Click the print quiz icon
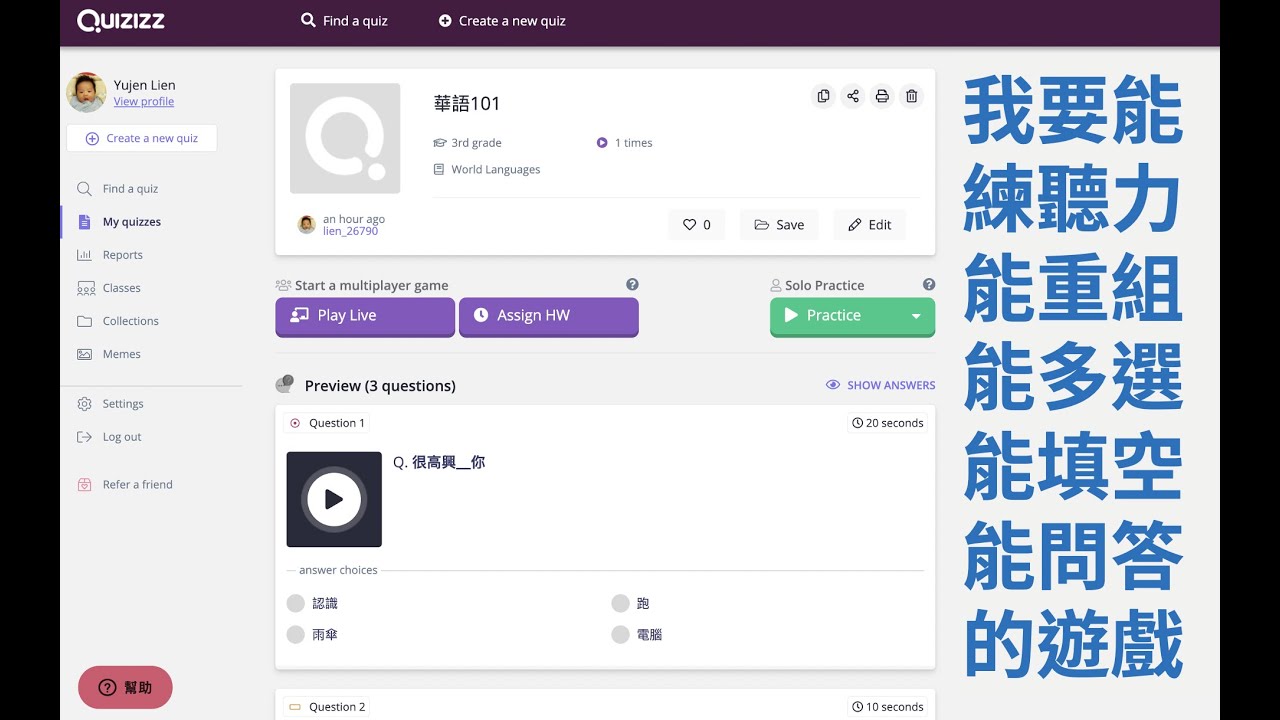 pyautogui.click(x=882, y=96)
